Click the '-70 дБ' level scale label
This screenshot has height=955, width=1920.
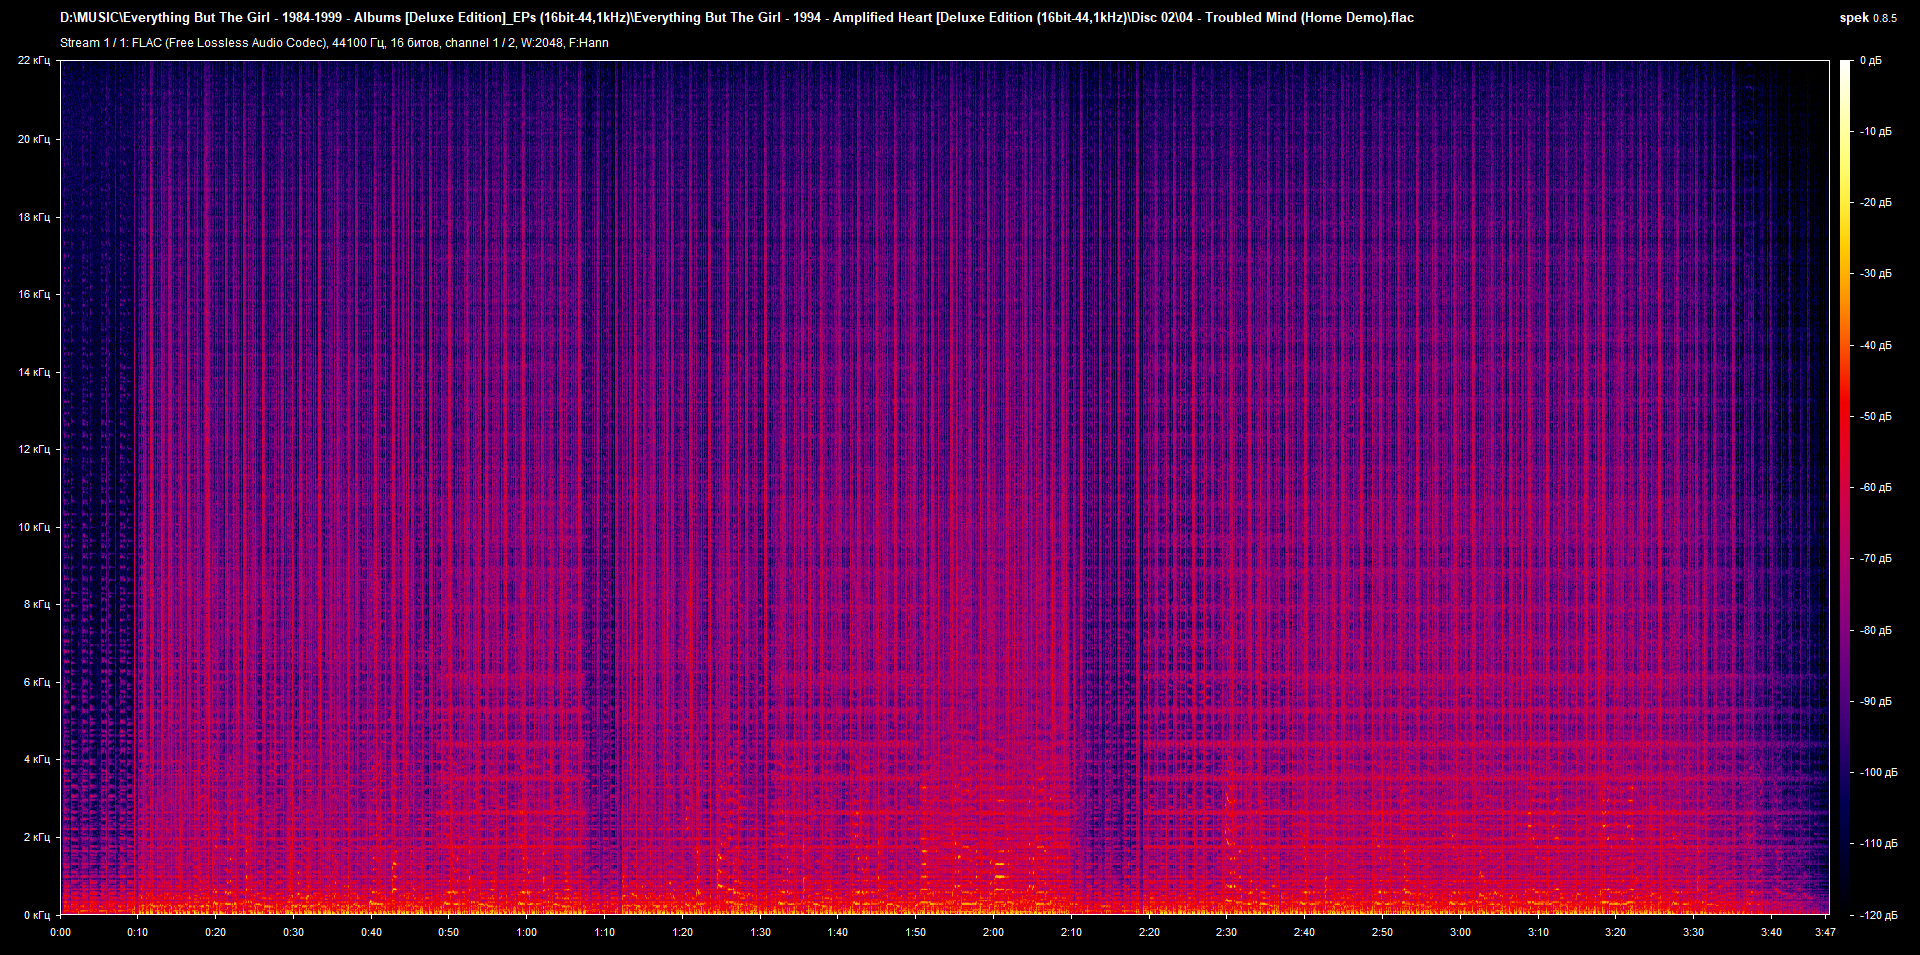click(x=1876, y=559)
